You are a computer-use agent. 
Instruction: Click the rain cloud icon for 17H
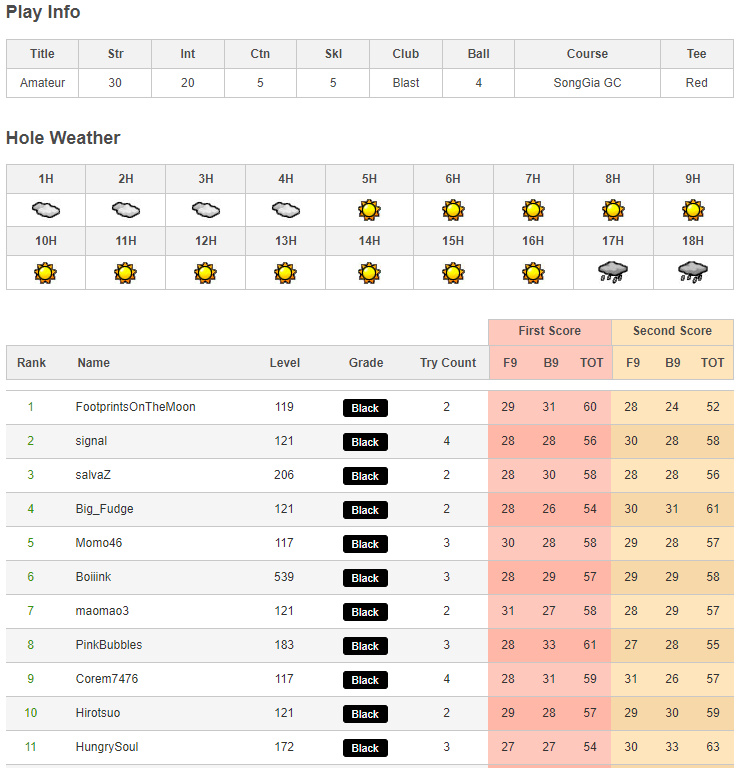[x=613, y=272]
